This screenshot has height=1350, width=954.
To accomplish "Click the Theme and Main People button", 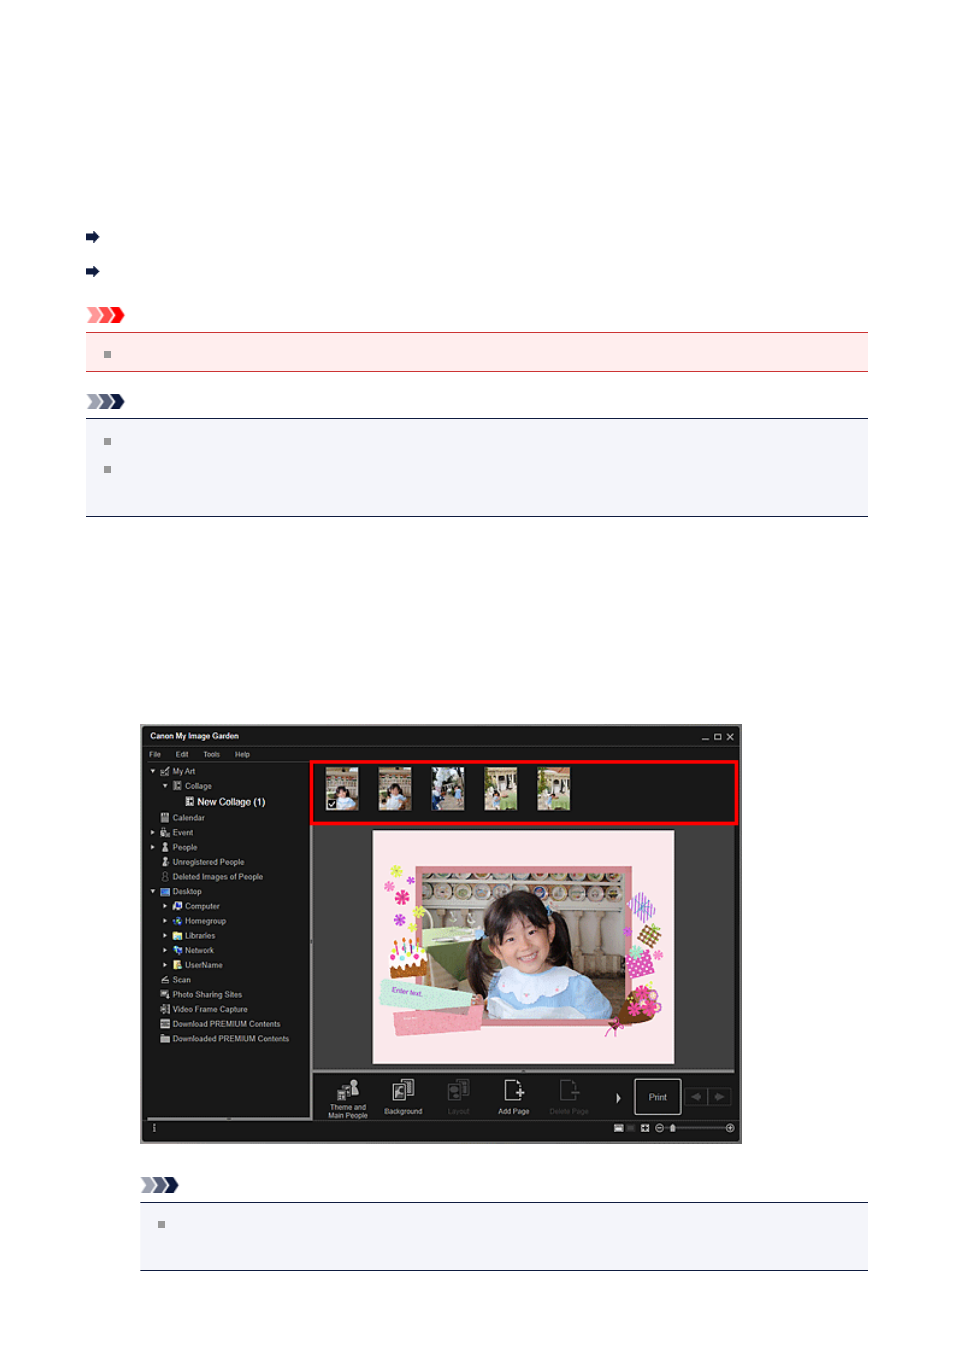I will [348, 1098].
